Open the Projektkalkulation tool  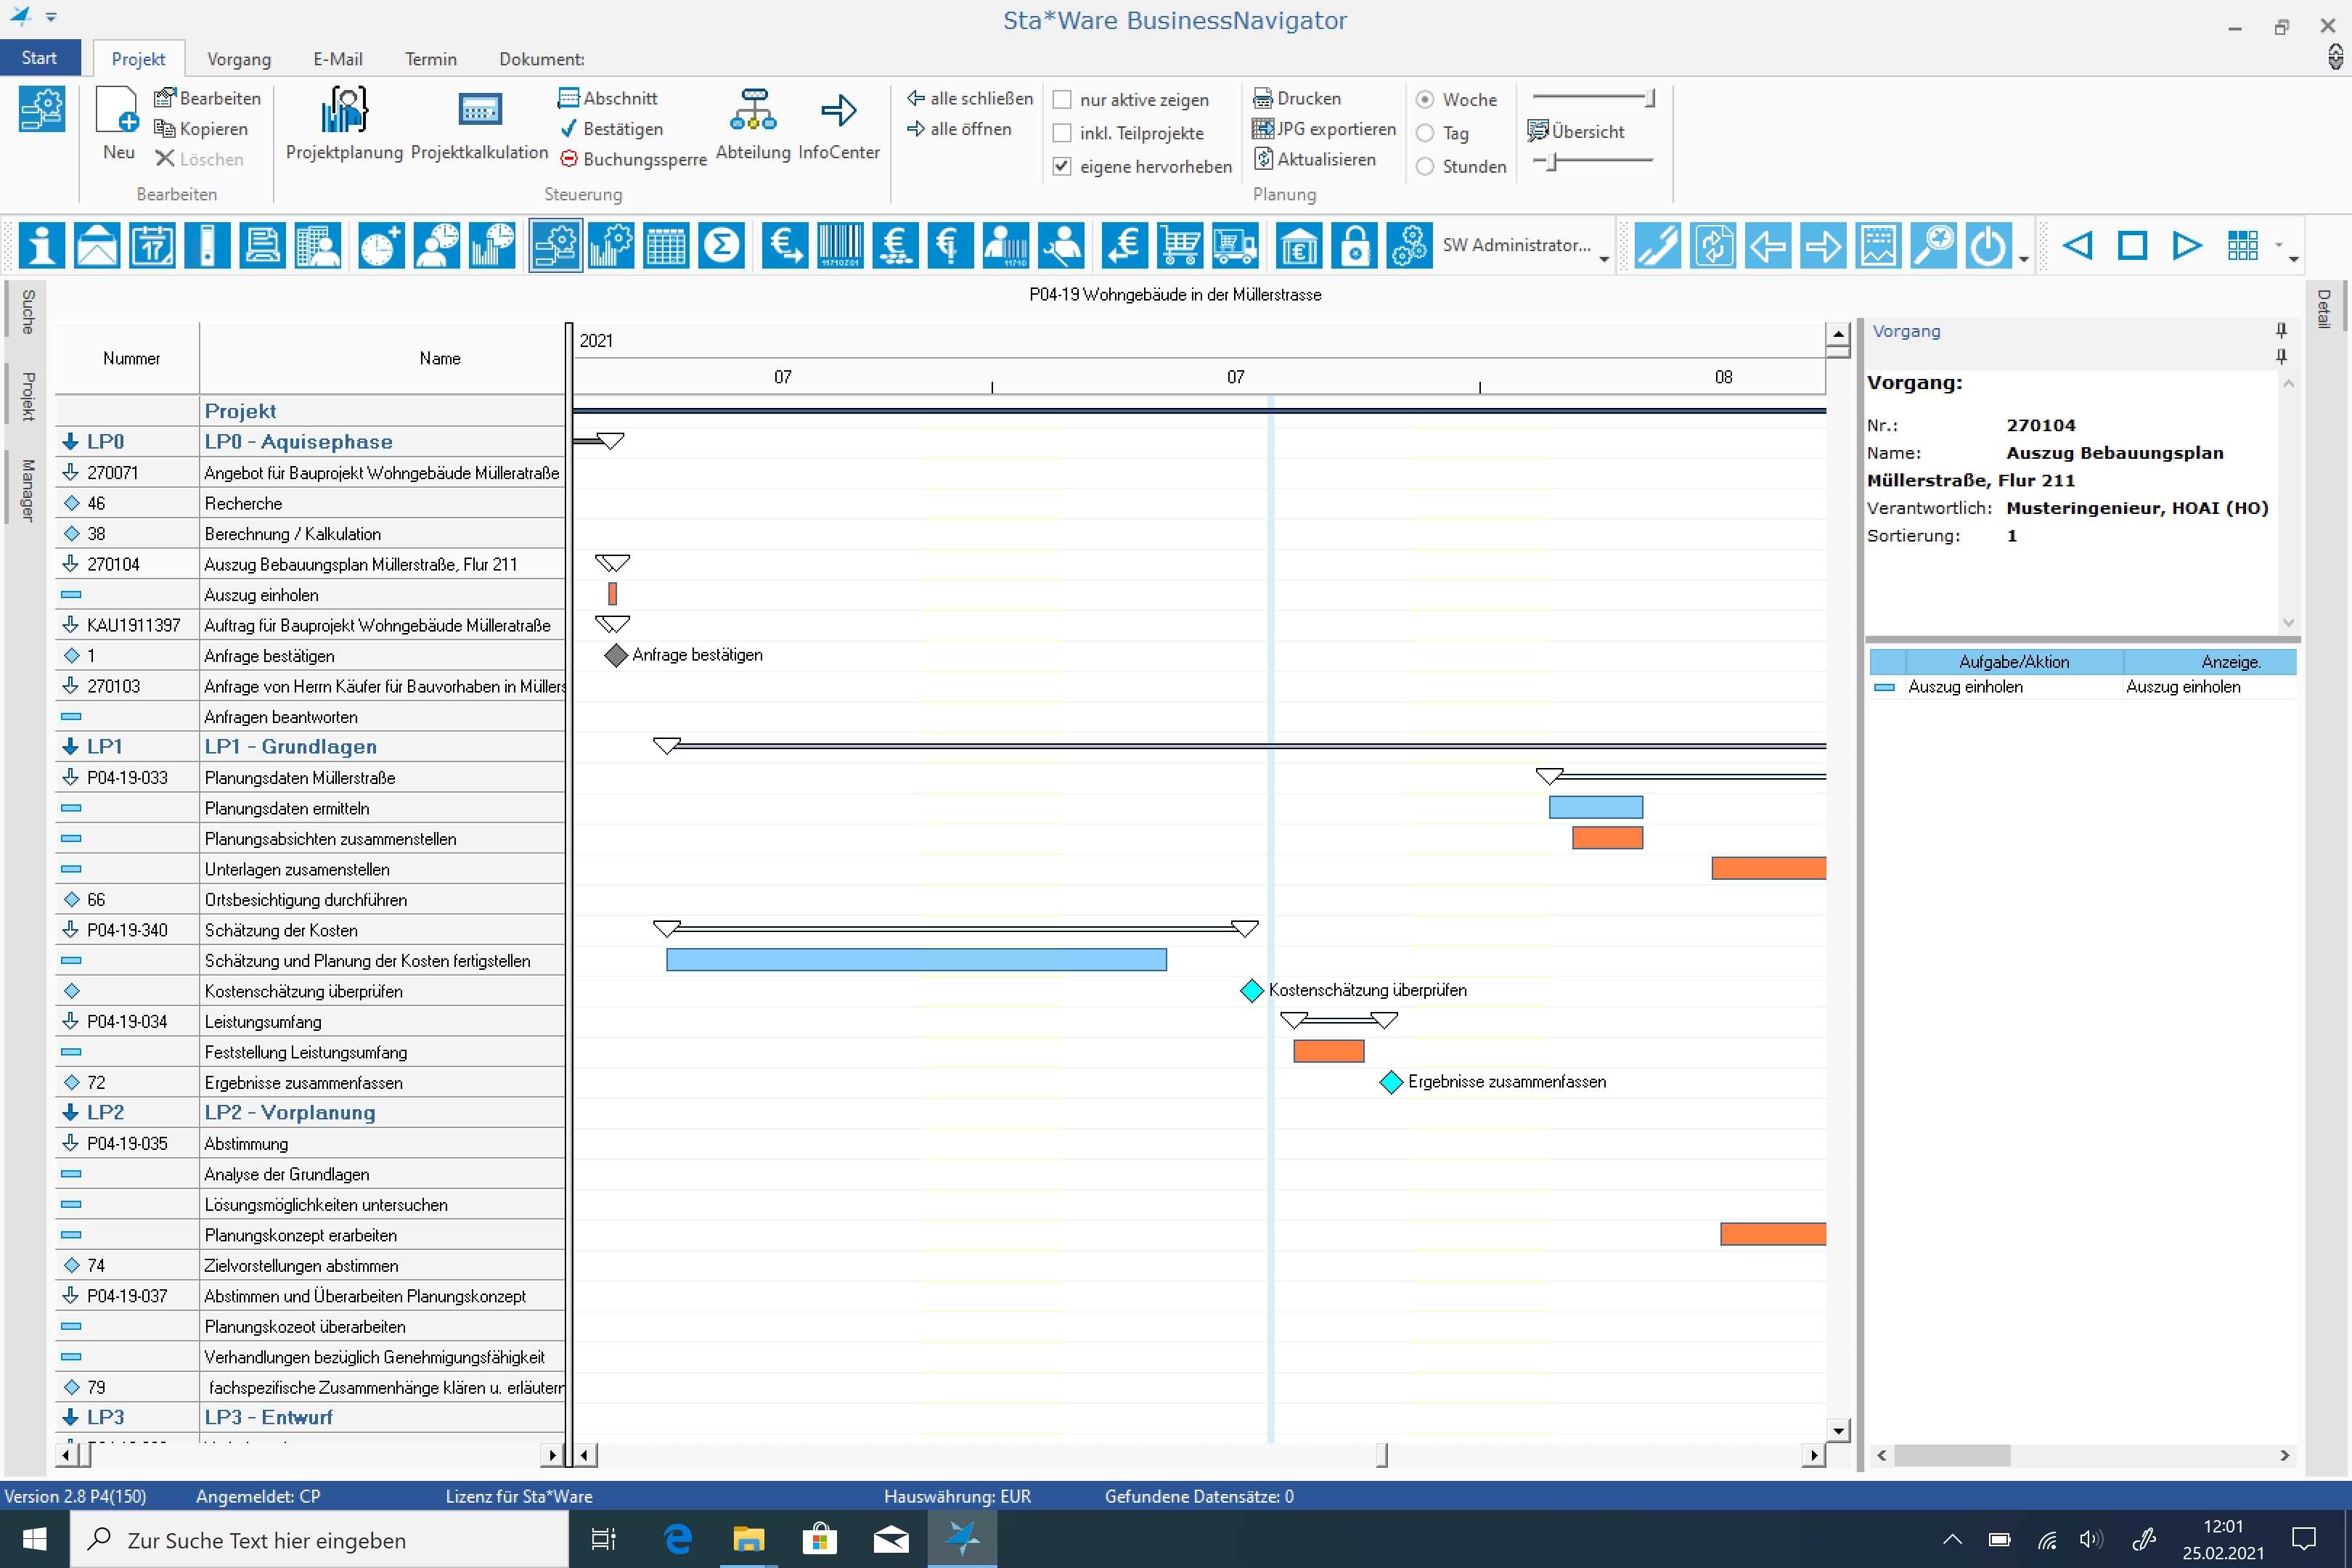(479, 111)
